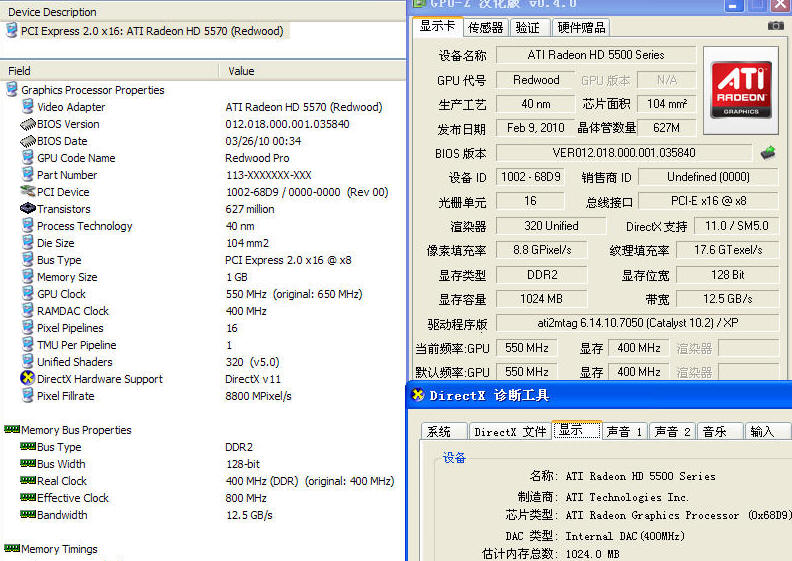Open the 音乐 tab in DirectX tool
The image size is (792, 561).
(719, 431)
